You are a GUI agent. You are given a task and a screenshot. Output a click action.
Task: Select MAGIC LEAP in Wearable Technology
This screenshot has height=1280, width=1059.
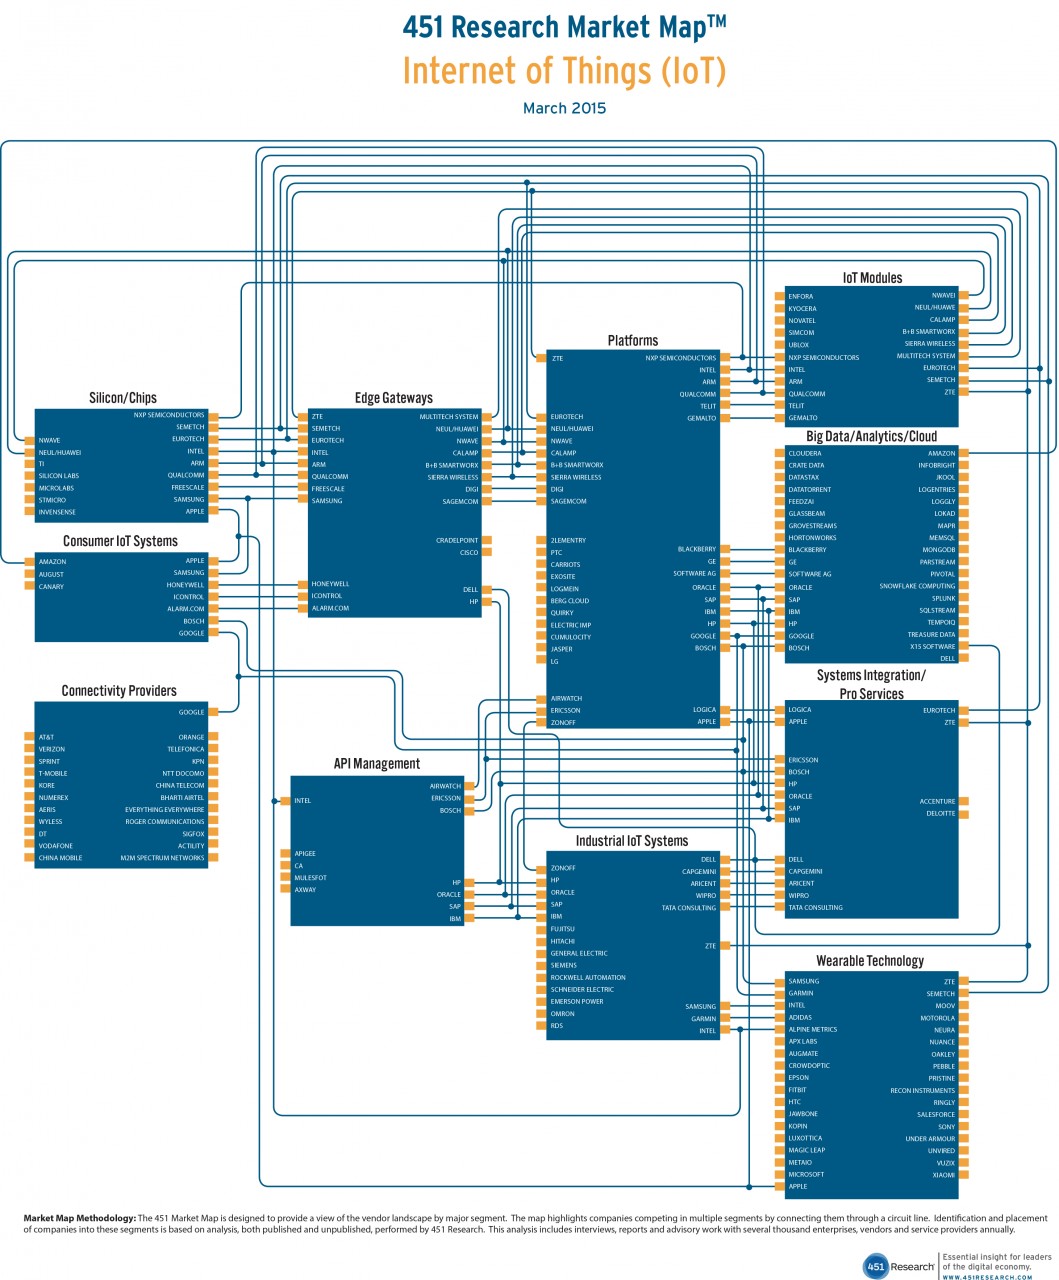[806, 1150]
